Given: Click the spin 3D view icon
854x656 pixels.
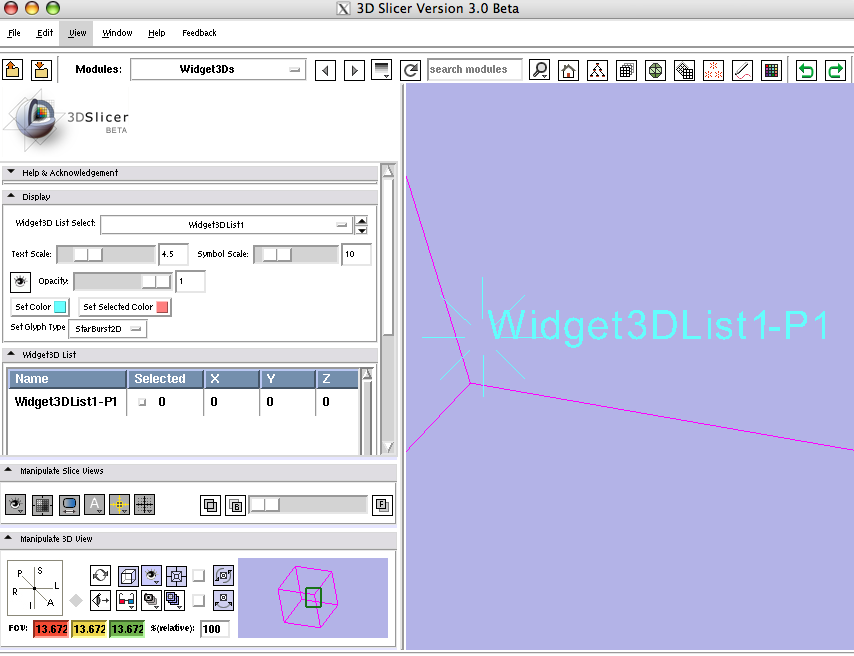Looking at the screenshot, I should (100, 575).
